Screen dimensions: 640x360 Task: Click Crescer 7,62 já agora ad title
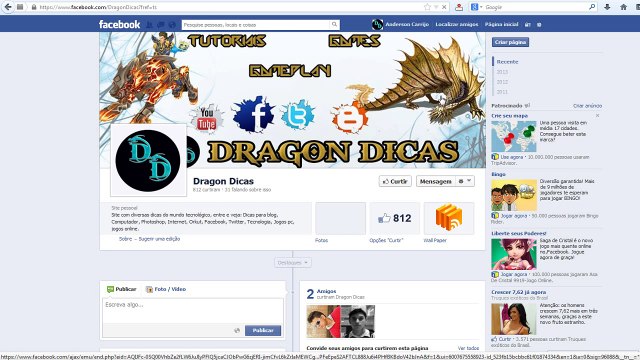click(x=518, y=292)
